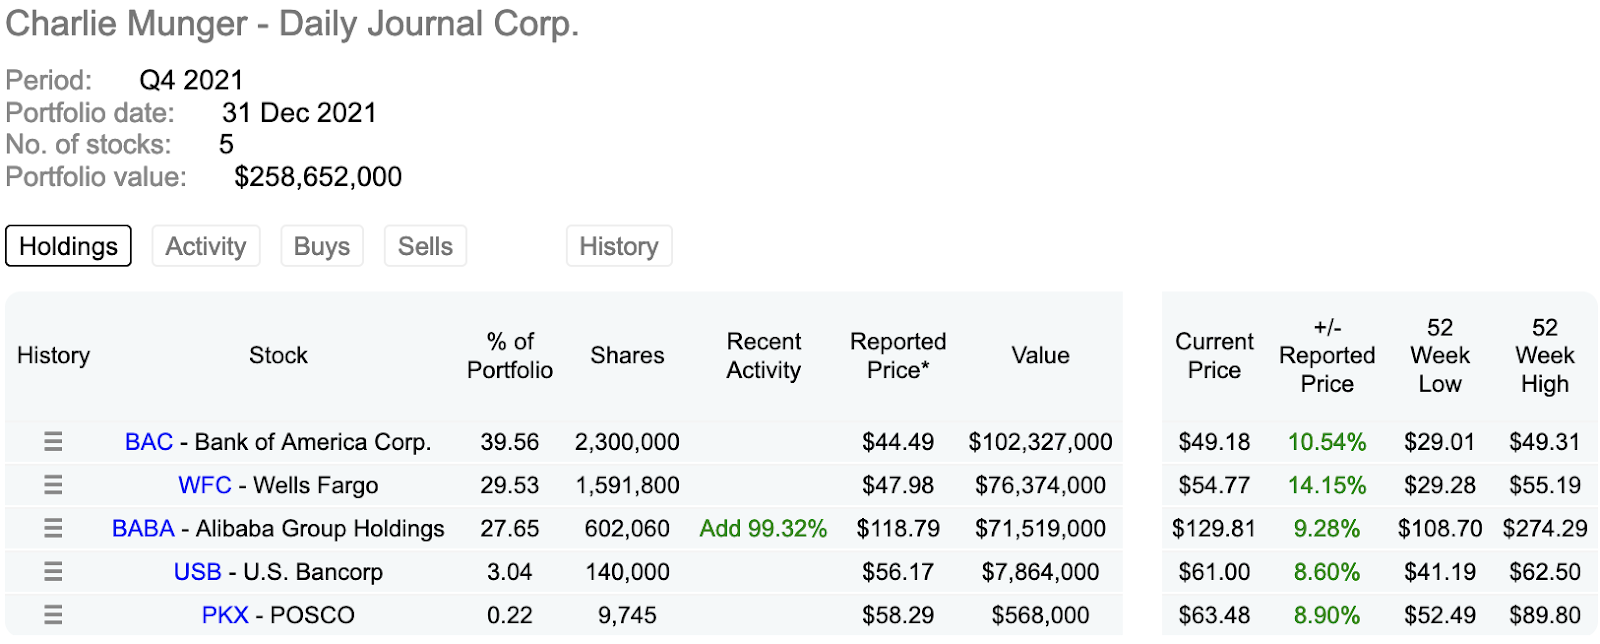This screenshot has height=644, width=1600.
Task: Follow the BABA ticker link
Action: pyautogui.click(x=143, y=528)
